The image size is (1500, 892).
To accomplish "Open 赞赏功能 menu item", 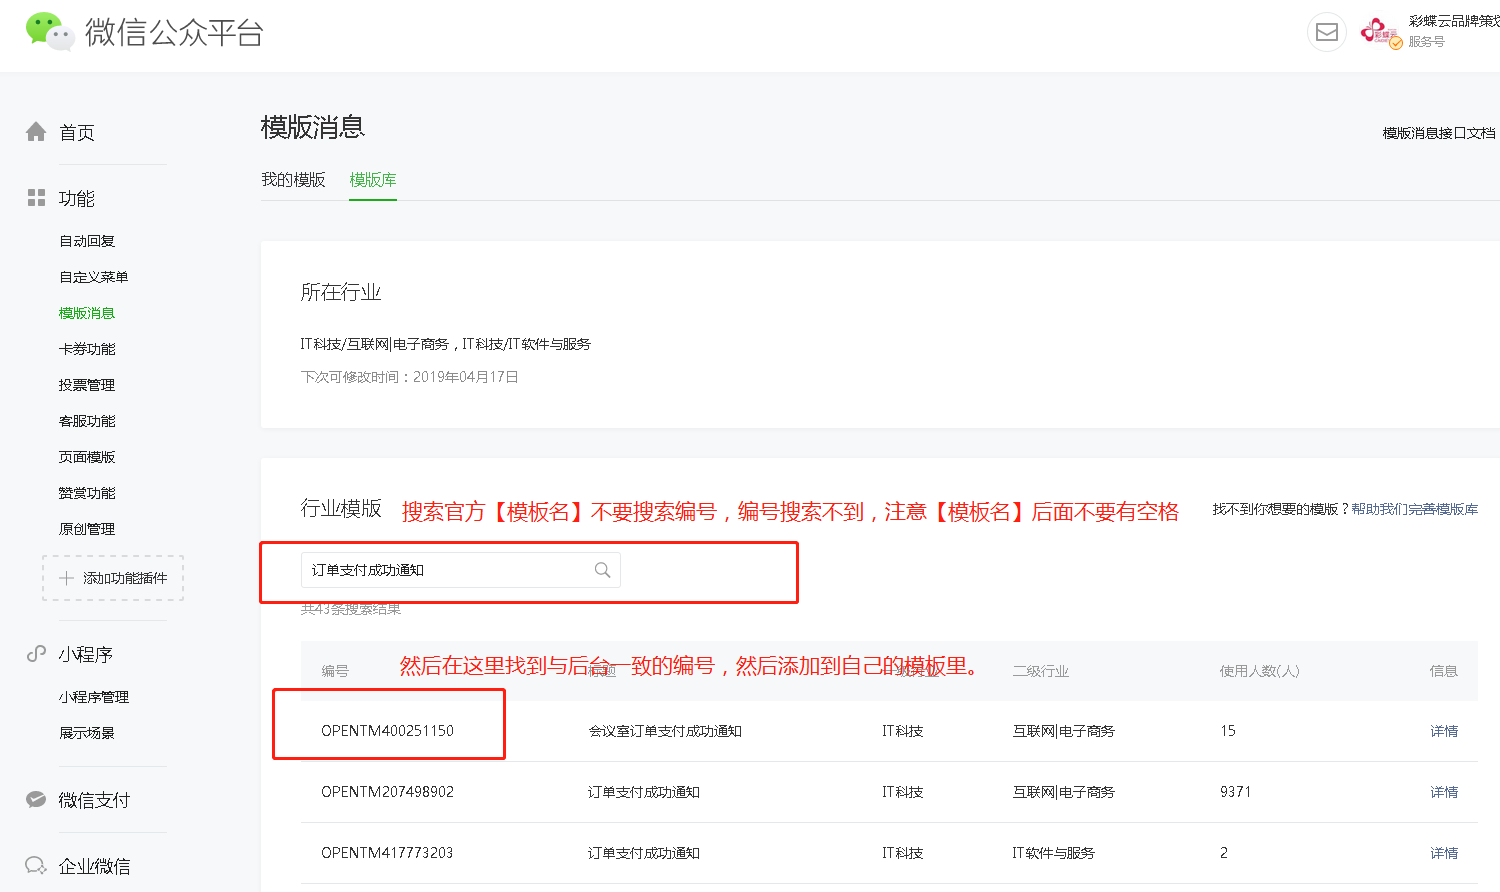I will point(87,493).
